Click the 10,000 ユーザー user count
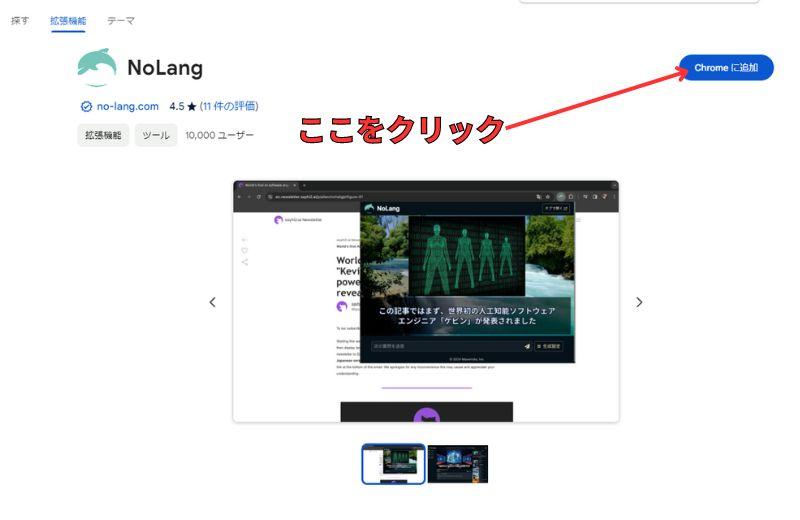Screen dimensions: 800x520 [219, 135]
